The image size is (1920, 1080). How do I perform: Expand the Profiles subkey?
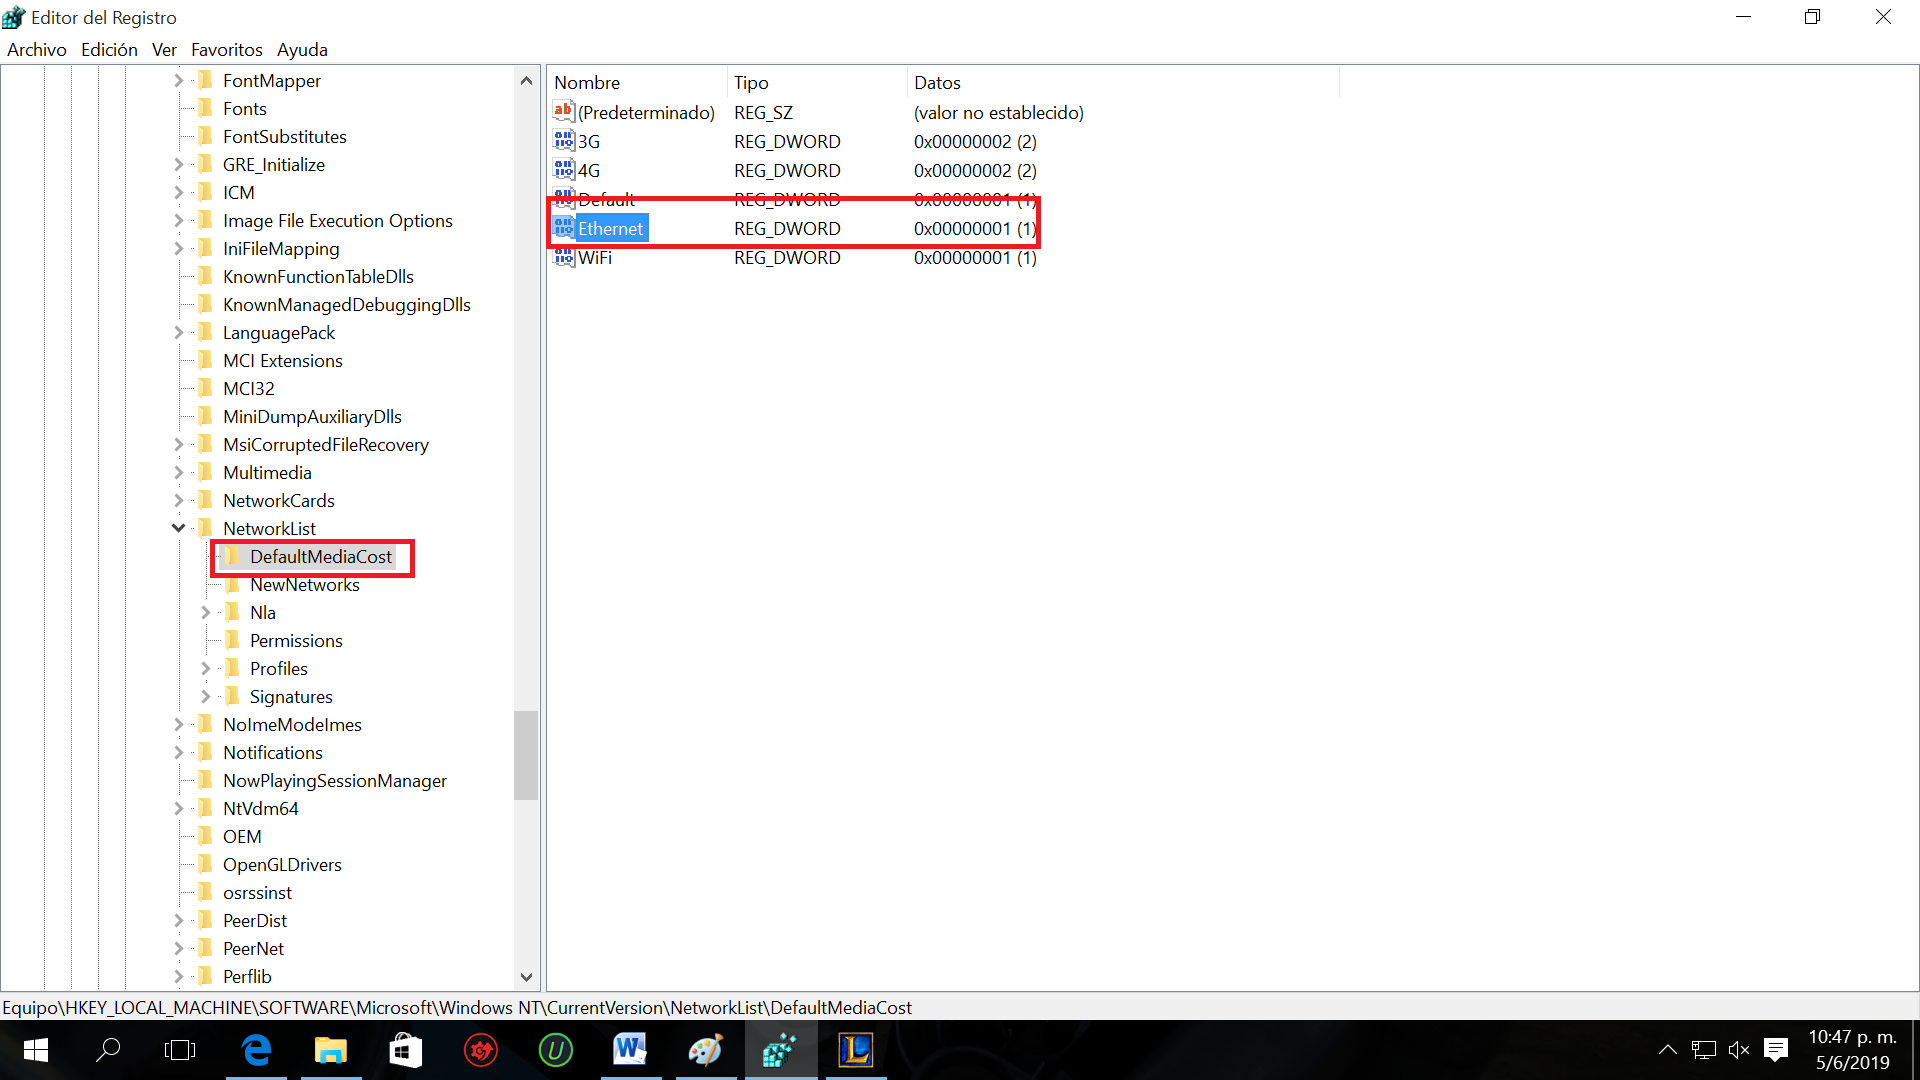205,669
